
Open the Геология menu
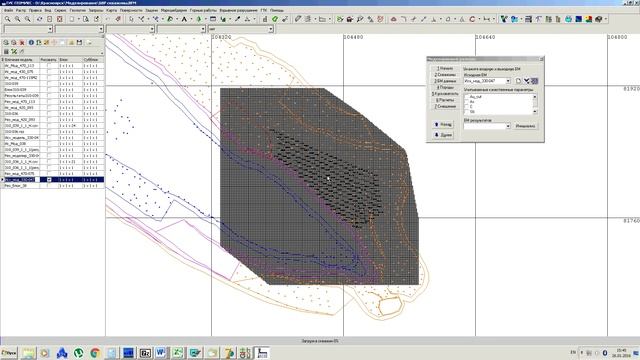(x=78, y=10)
